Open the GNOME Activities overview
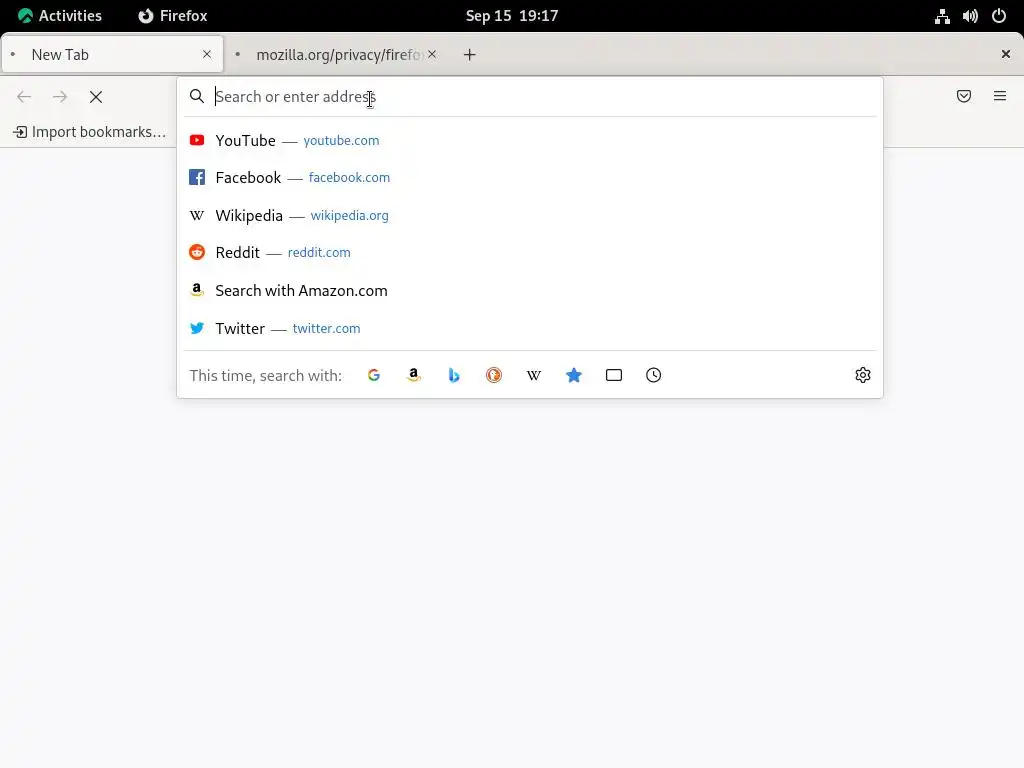1024x768 pixels. point(59,16)
